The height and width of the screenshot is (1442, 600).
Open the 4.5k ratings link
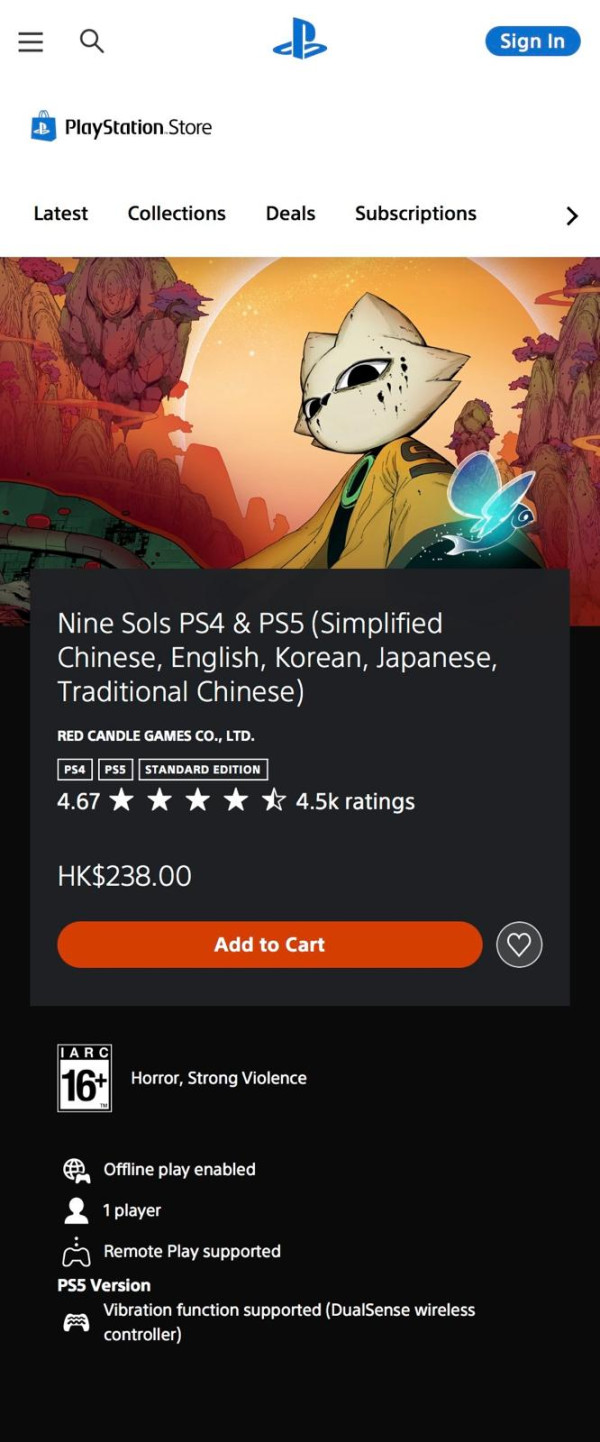355,801
